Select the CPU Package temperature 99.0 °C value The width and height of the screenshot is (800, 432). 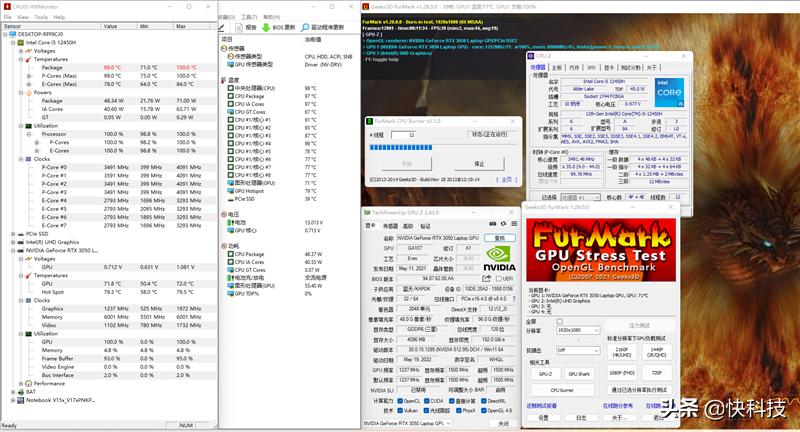pyautogui.click(x=112, y=67)
